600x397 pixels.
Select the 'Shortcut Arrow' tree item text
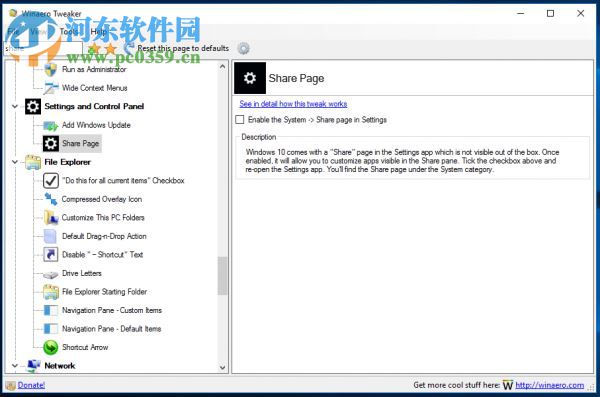(85, 347)
